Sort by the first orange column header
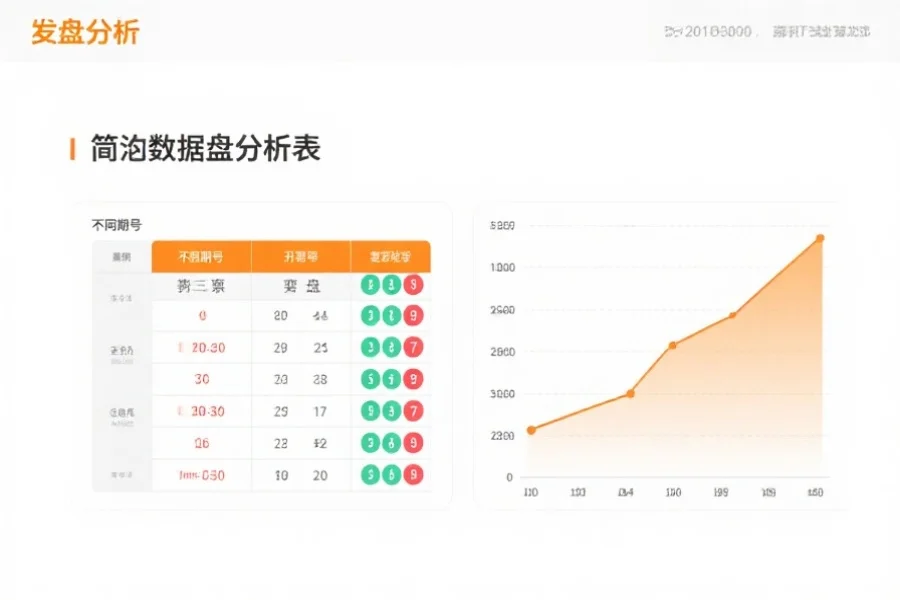900x600 pixels. point(201,257)
